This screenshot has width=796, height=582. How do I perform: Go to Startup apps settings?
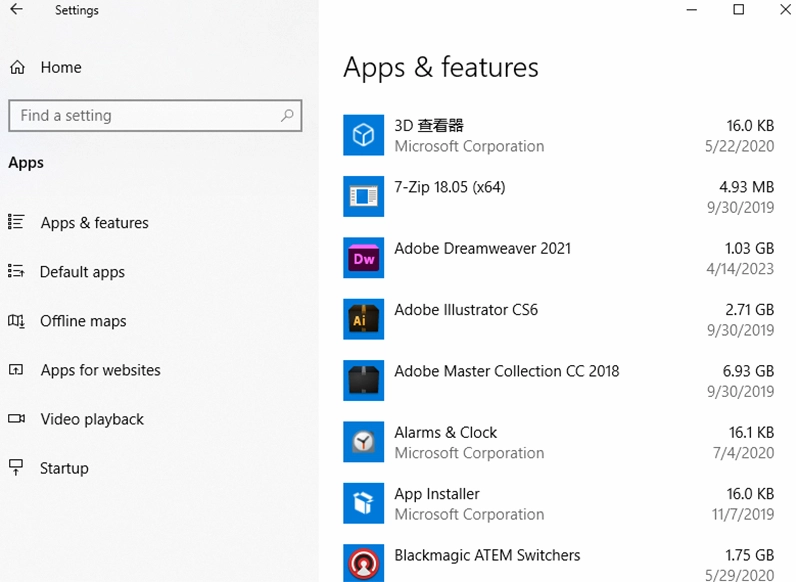(64, 468)
